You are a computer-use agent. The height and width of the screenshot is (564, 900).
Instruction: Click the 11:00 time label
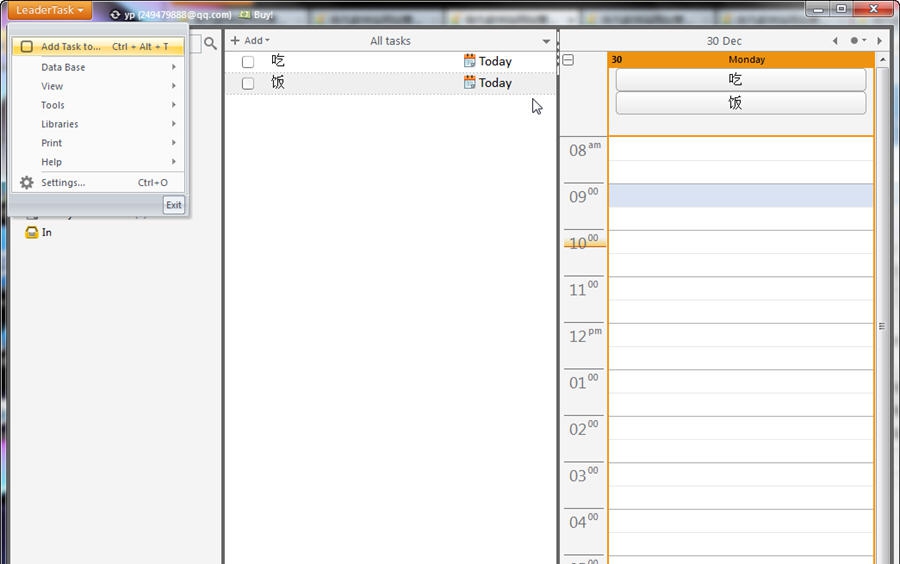(x=584, y=289)
